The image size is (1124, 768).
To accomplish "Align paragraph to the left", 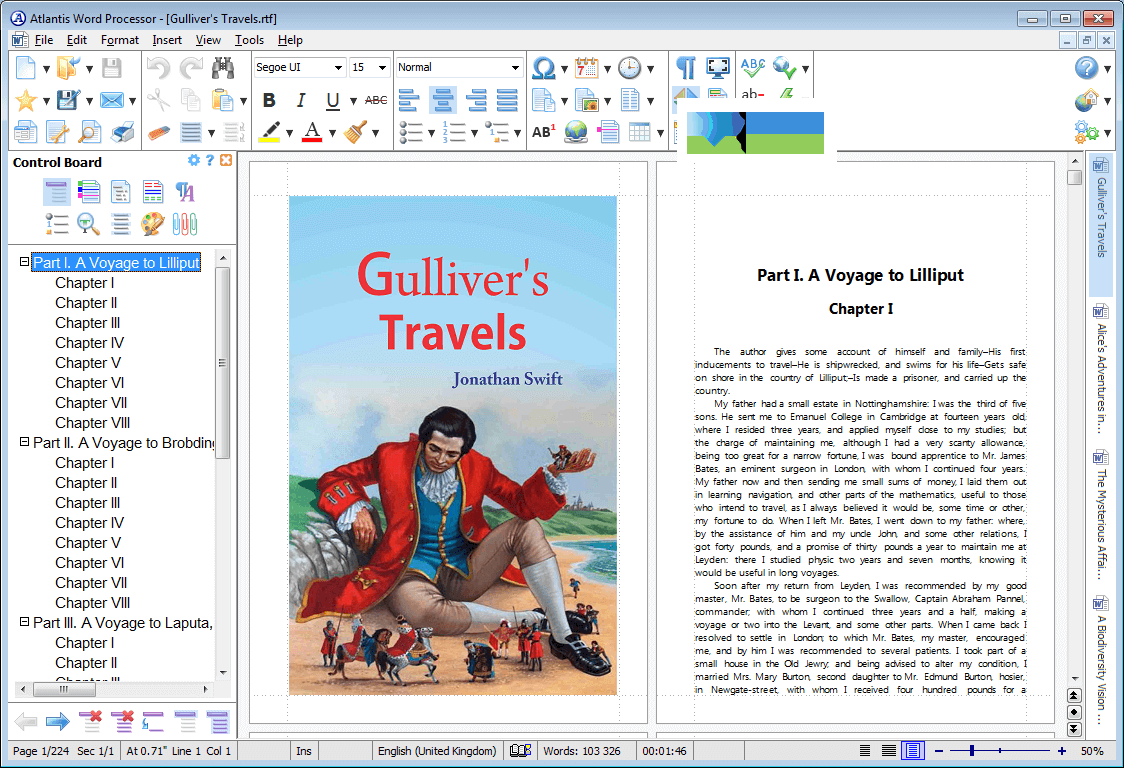I will [409, 100].
